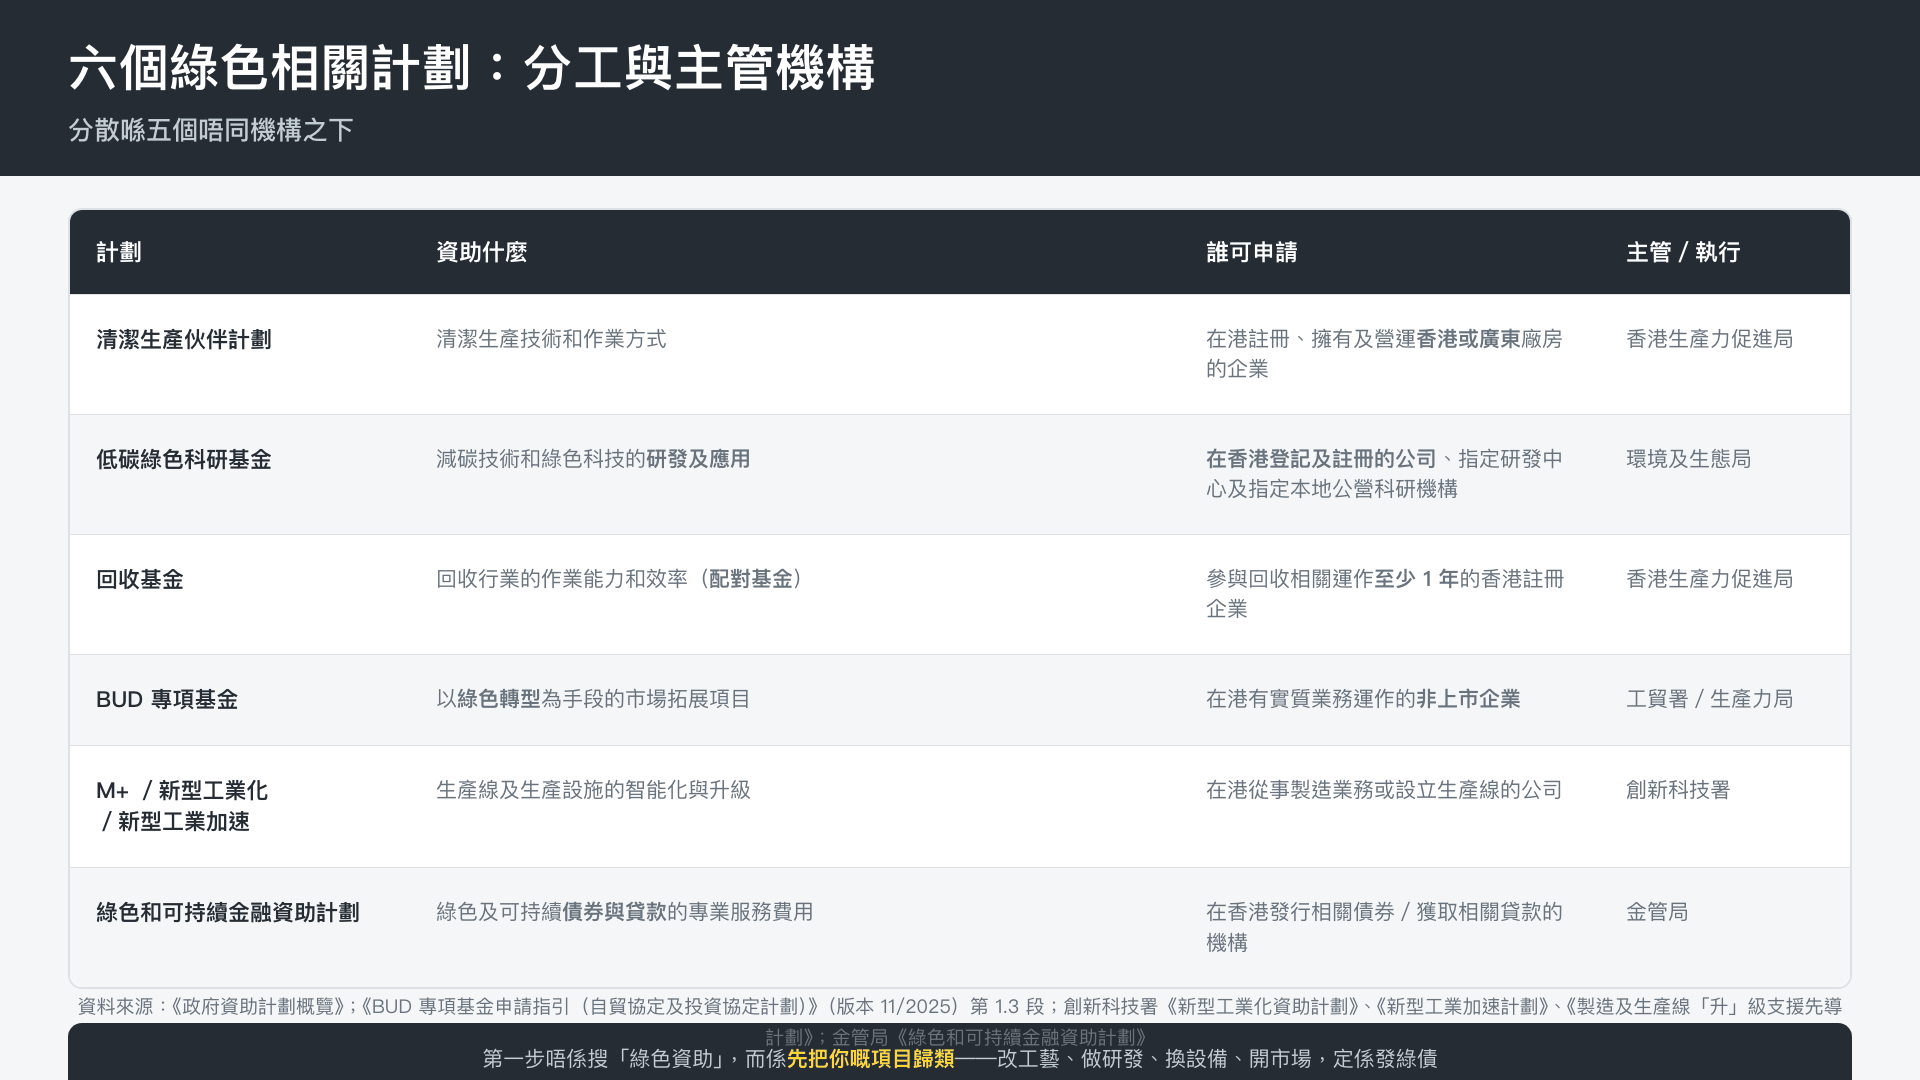
Task: Click the slide title 六個綠色相關計劃：分工與主管機構
Action: coord(472,68)
